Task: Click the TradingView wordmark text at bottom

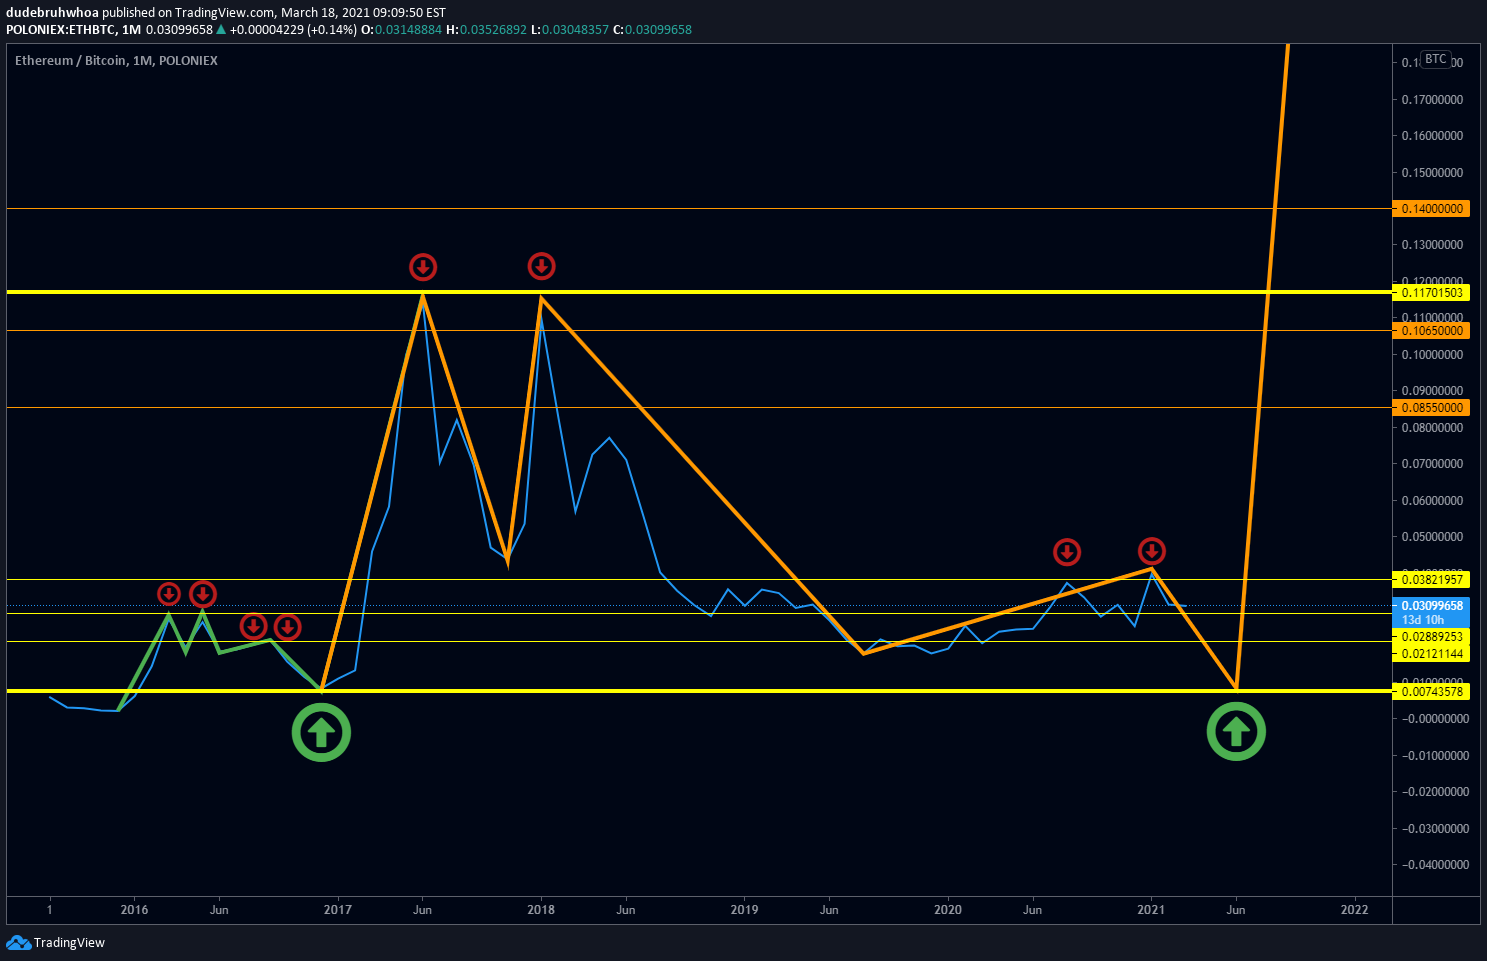Action: coord(69,943)
